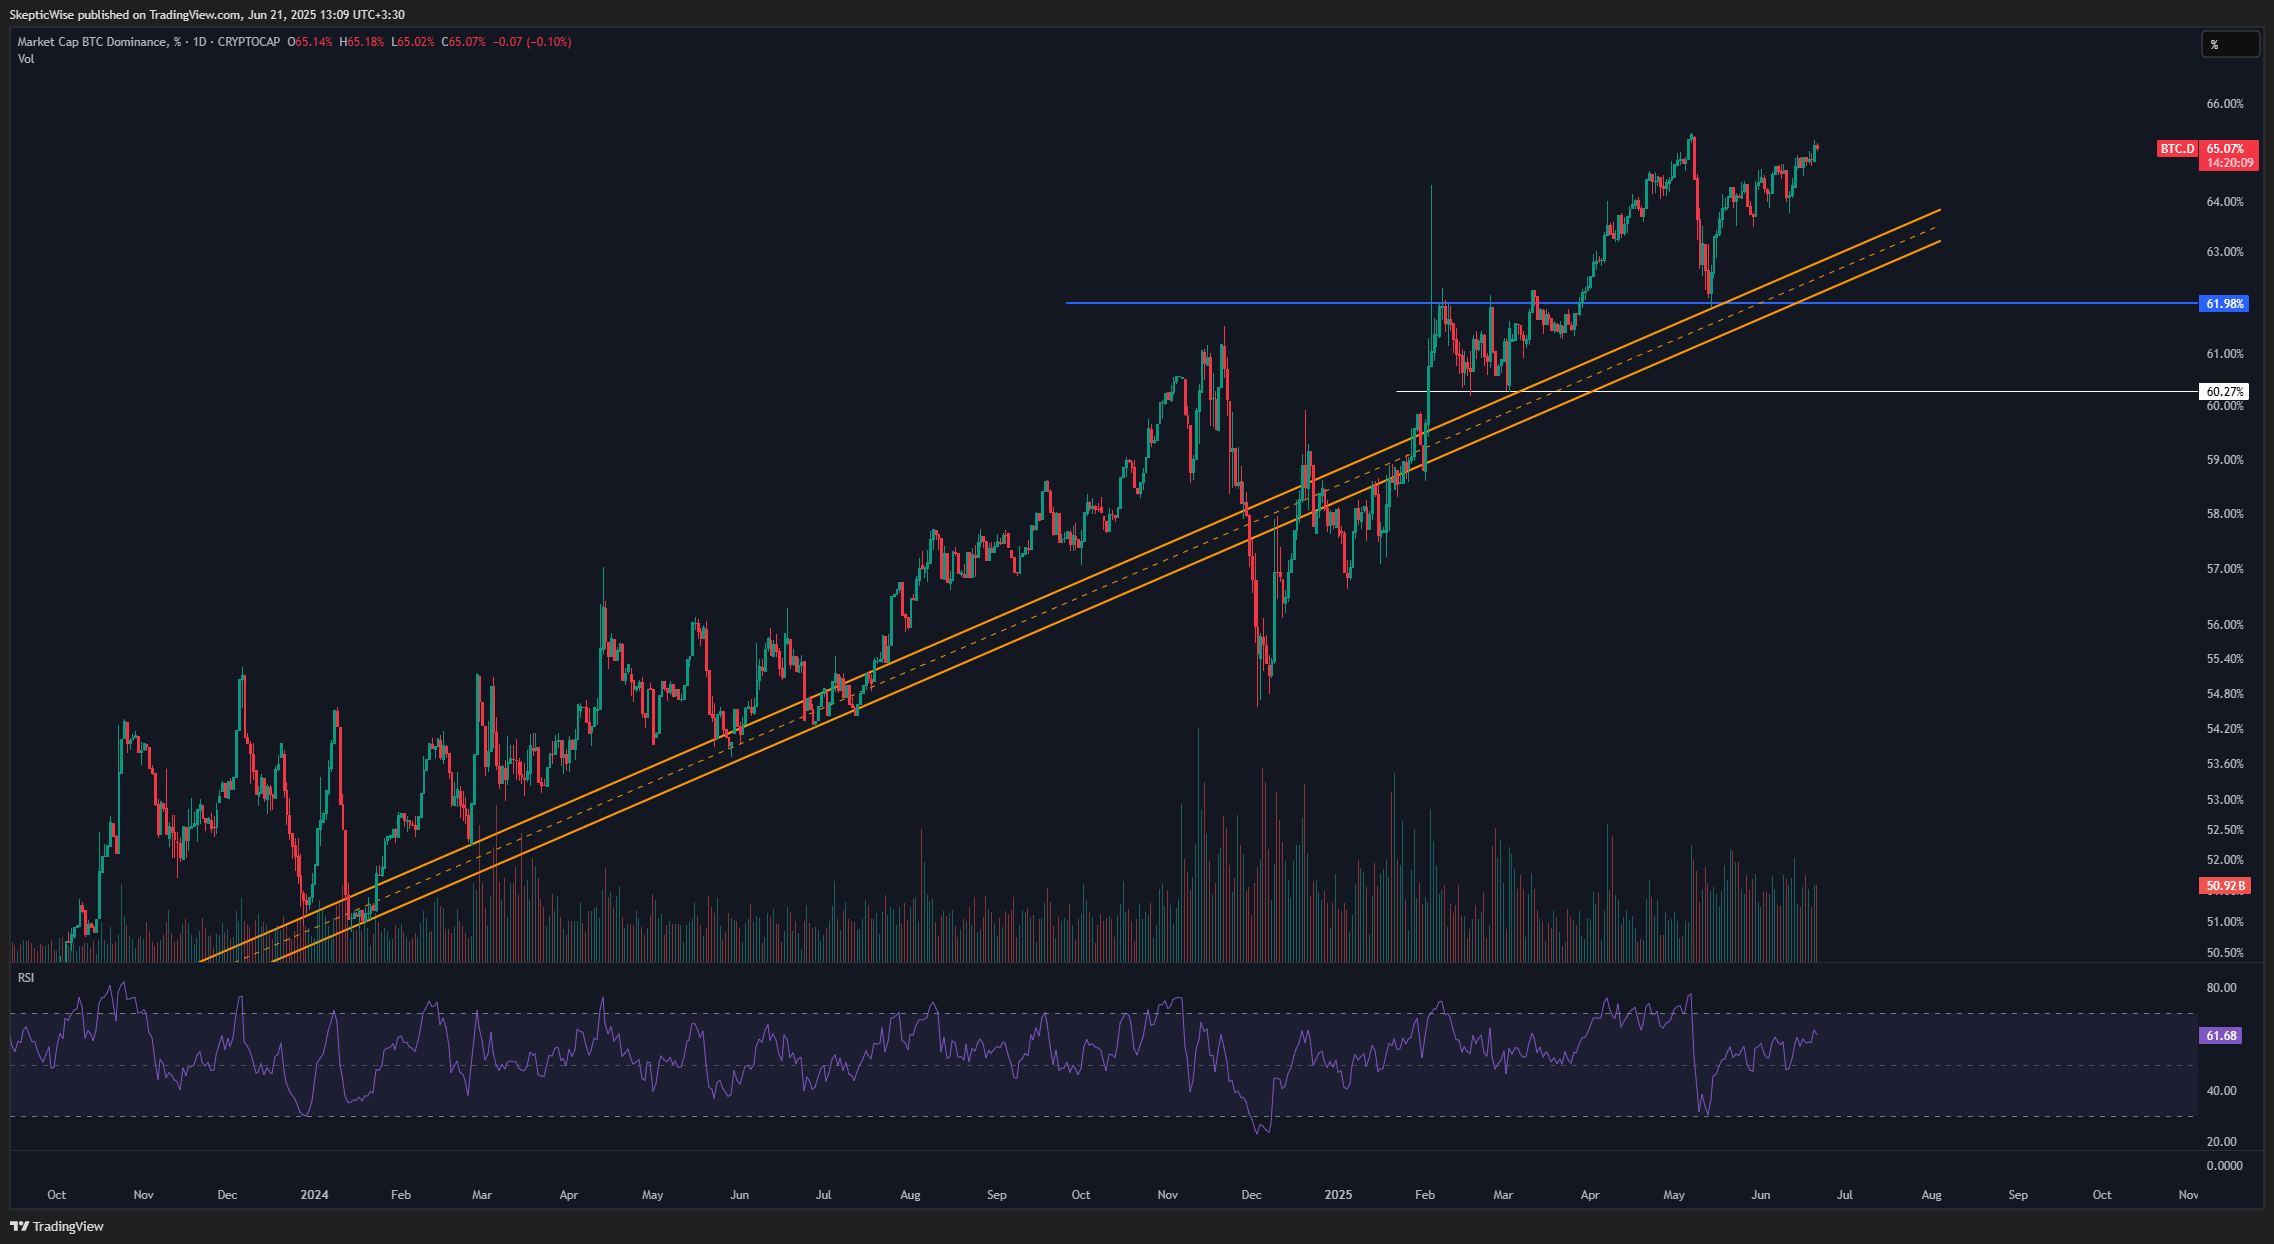Click the TradingView logo at bottom left

57,1226
